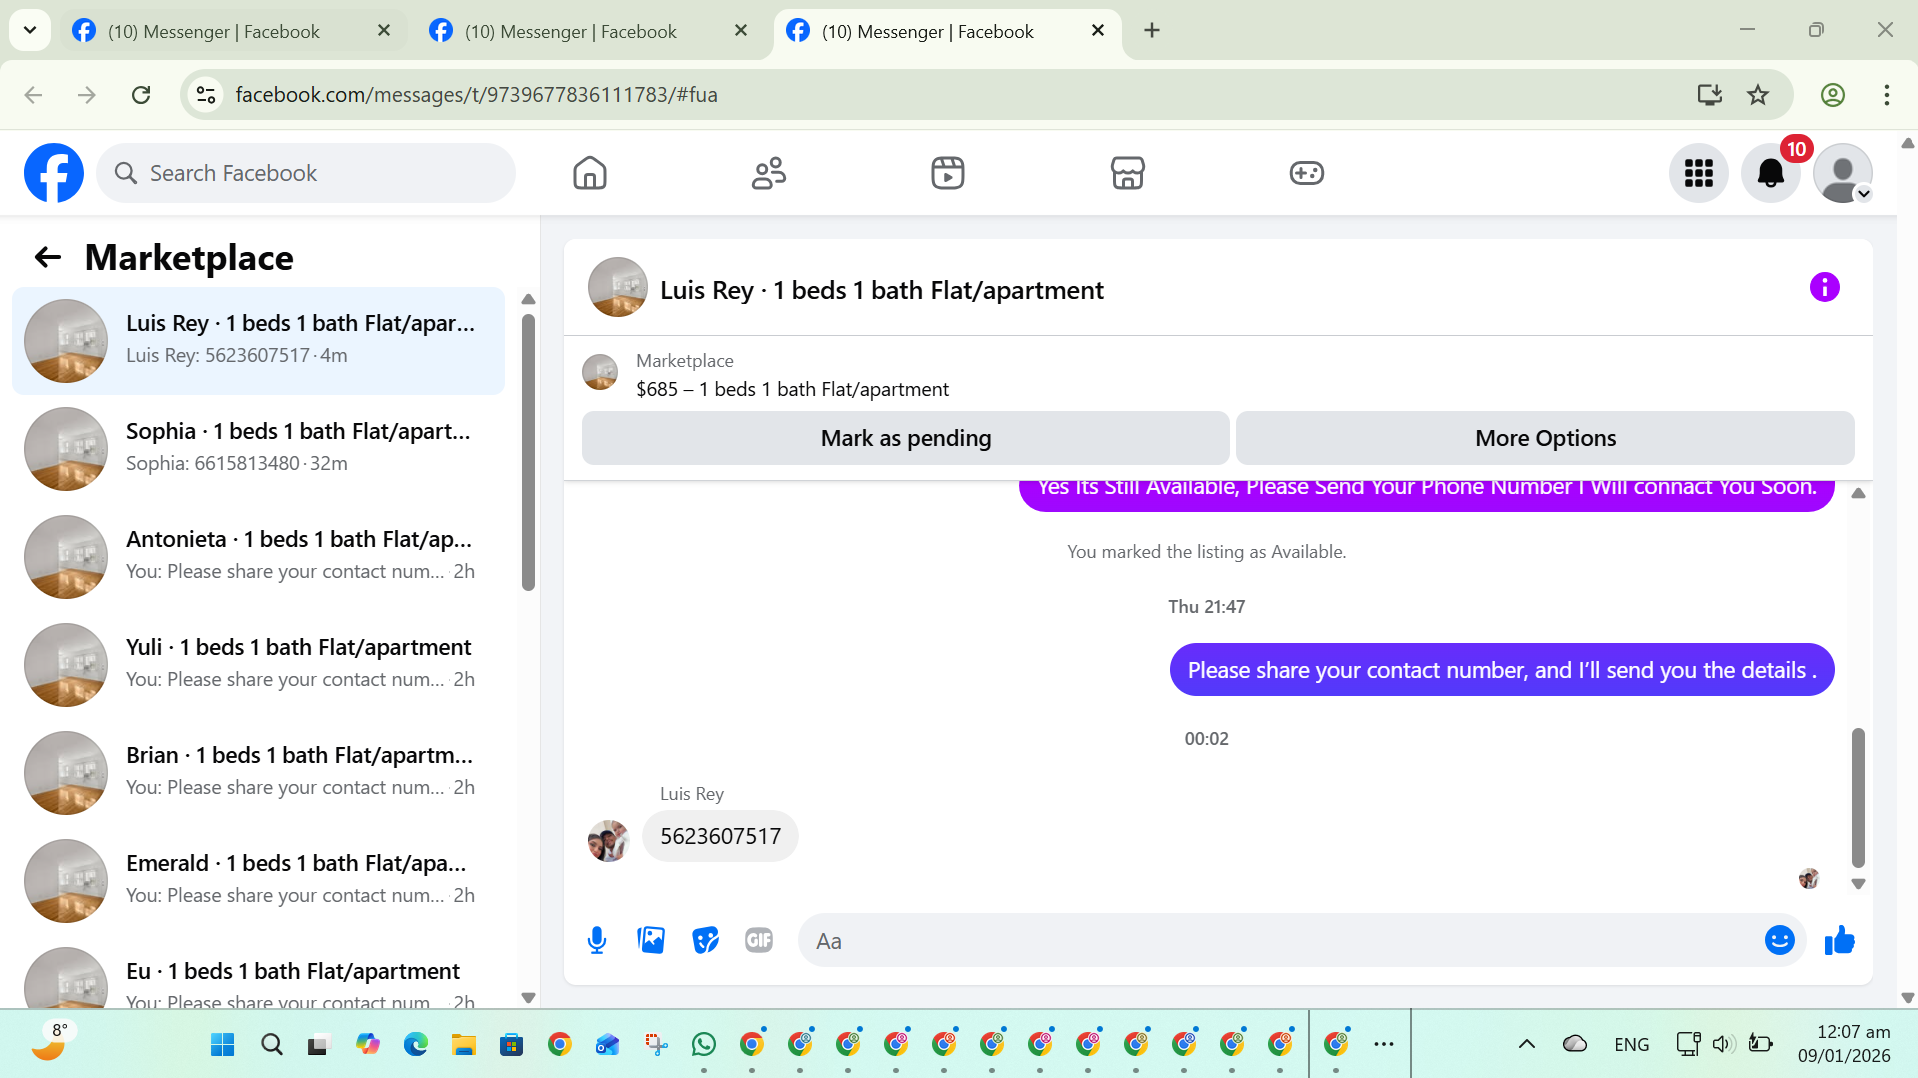Bookmark this page with the star icon
Viewport: 1918px width, 1078px height.
click(1758, 95)
